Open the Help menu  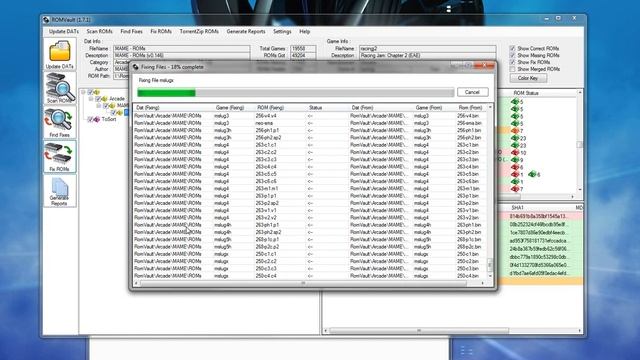click(x=304, y=31)
